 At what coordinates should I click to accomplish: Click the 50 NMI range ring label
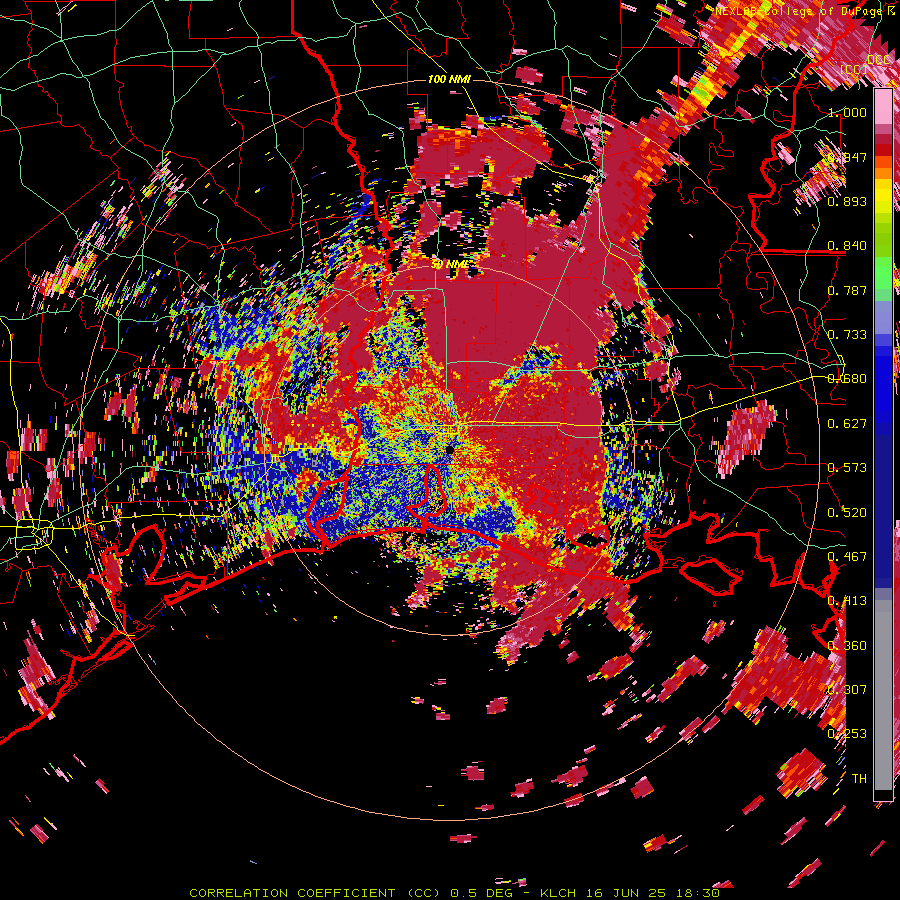(x=450, y=265)
